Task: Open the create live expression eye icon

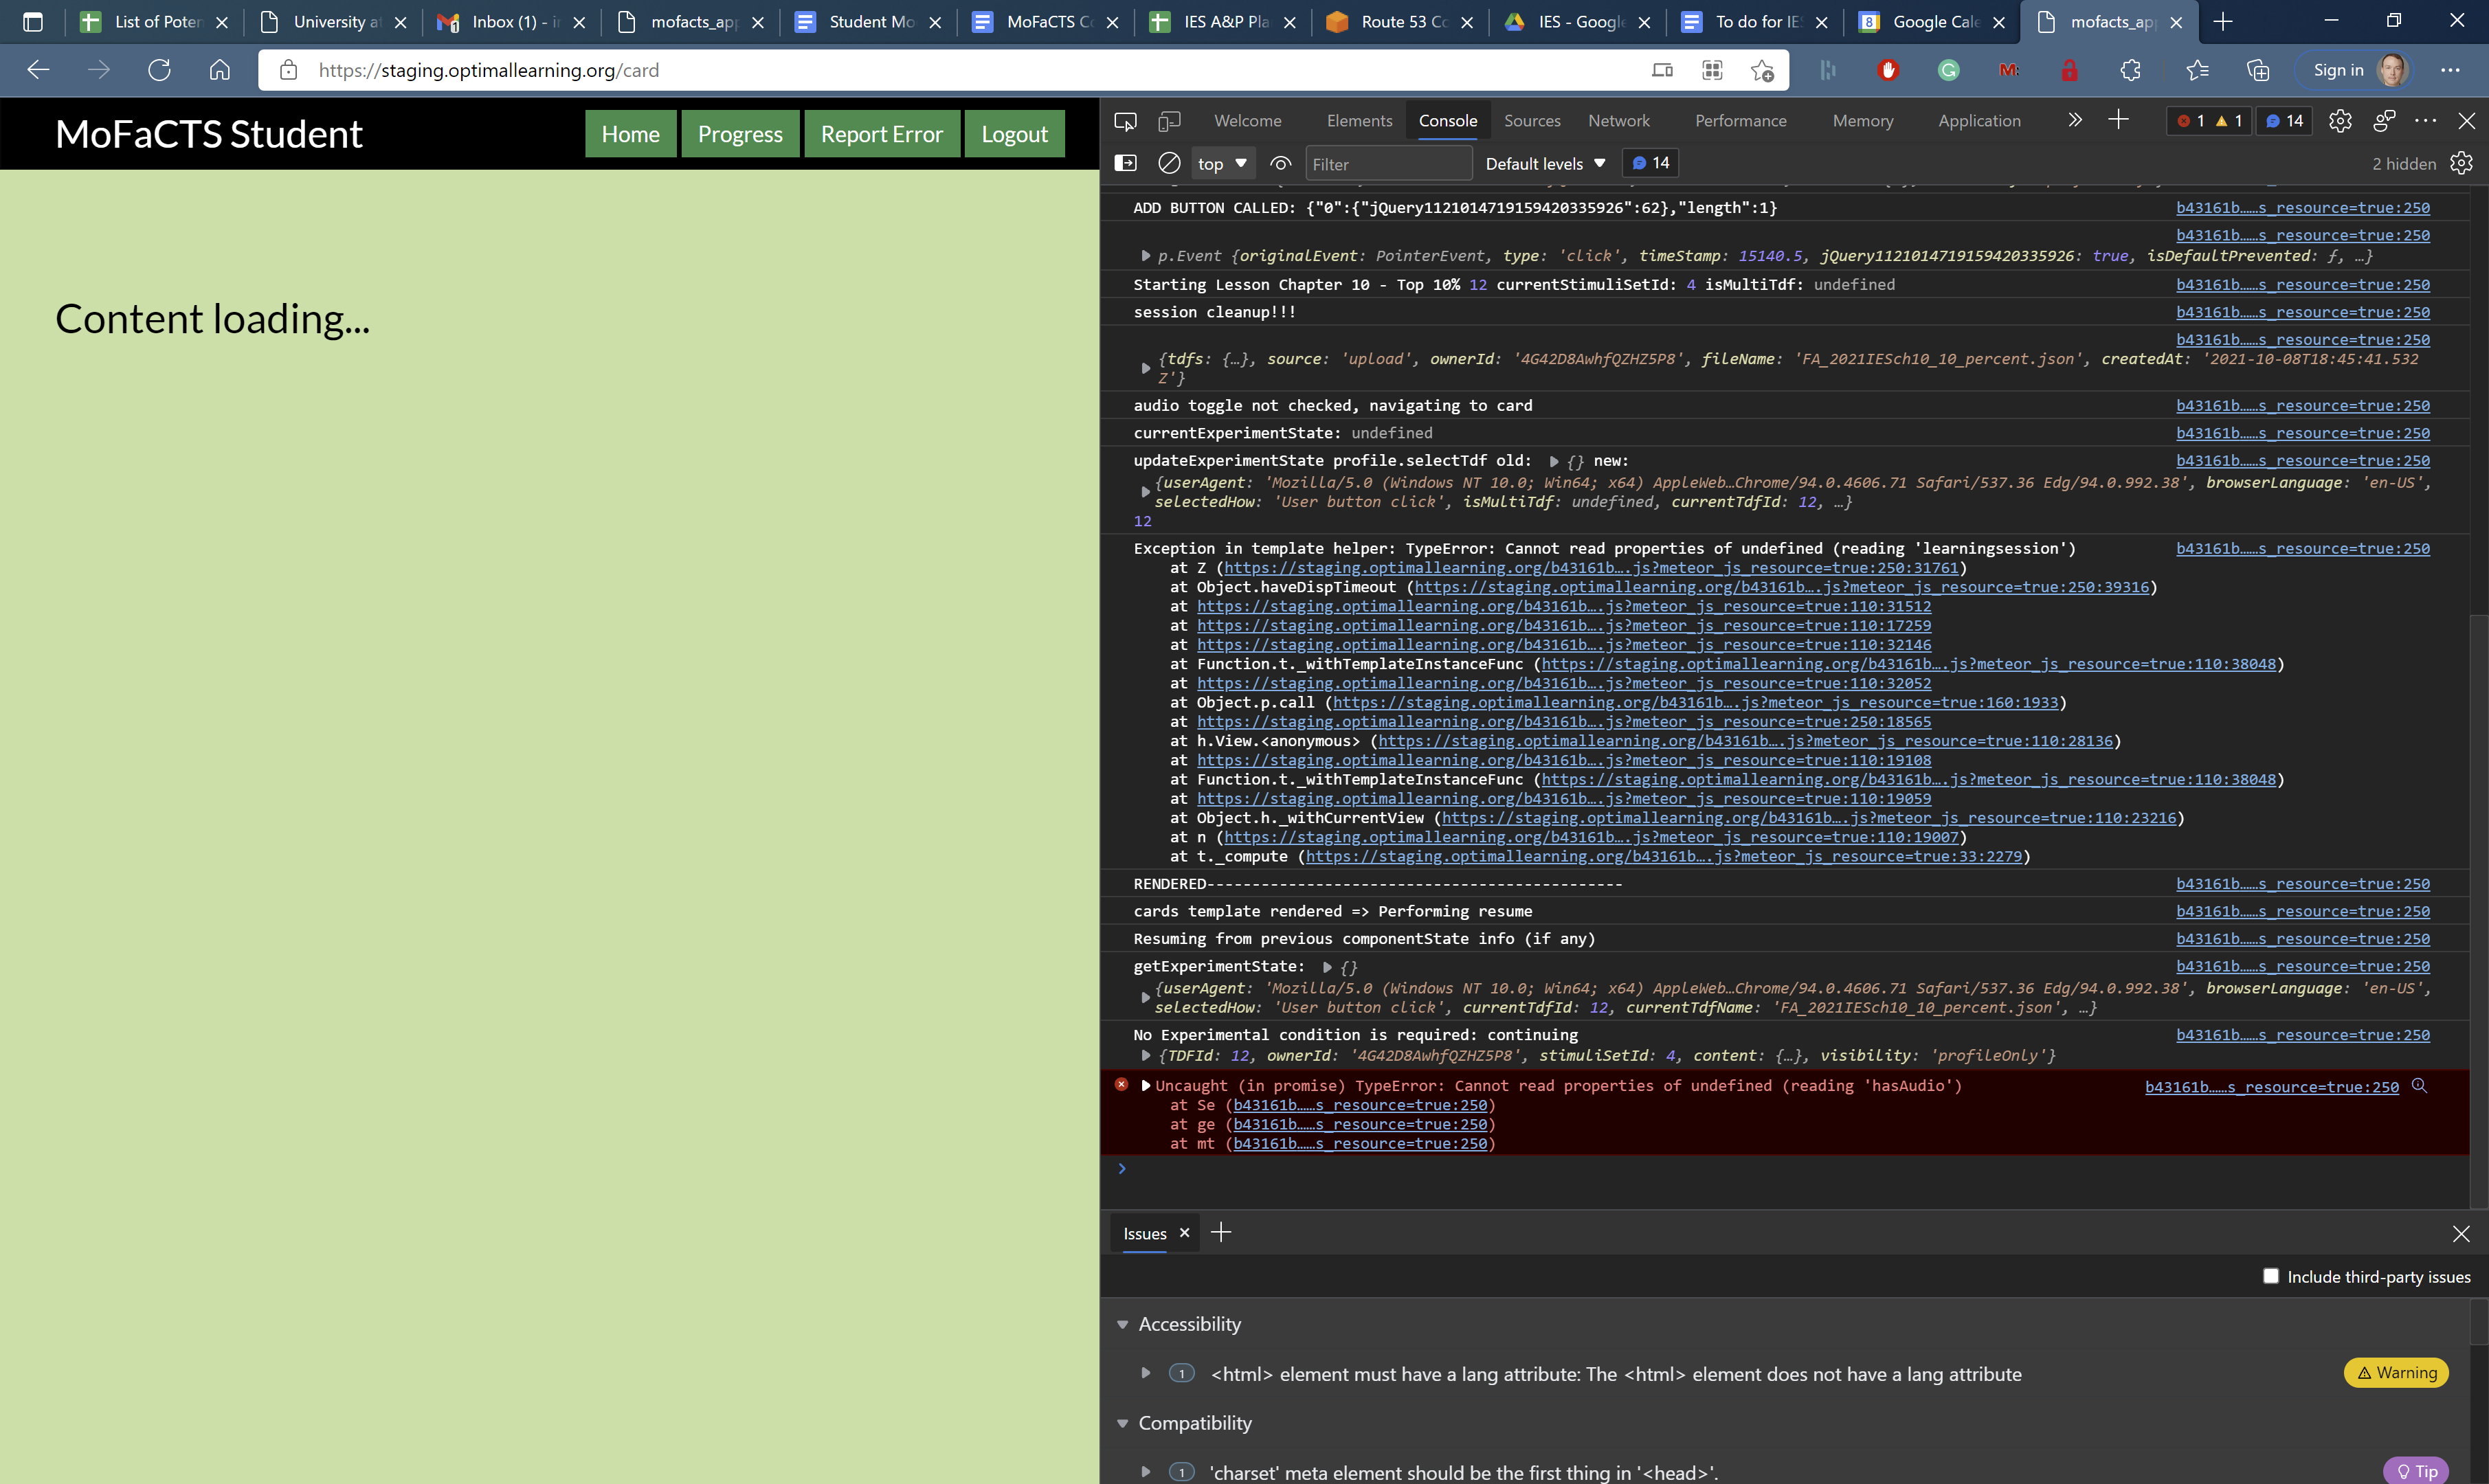Action: 1280,162
